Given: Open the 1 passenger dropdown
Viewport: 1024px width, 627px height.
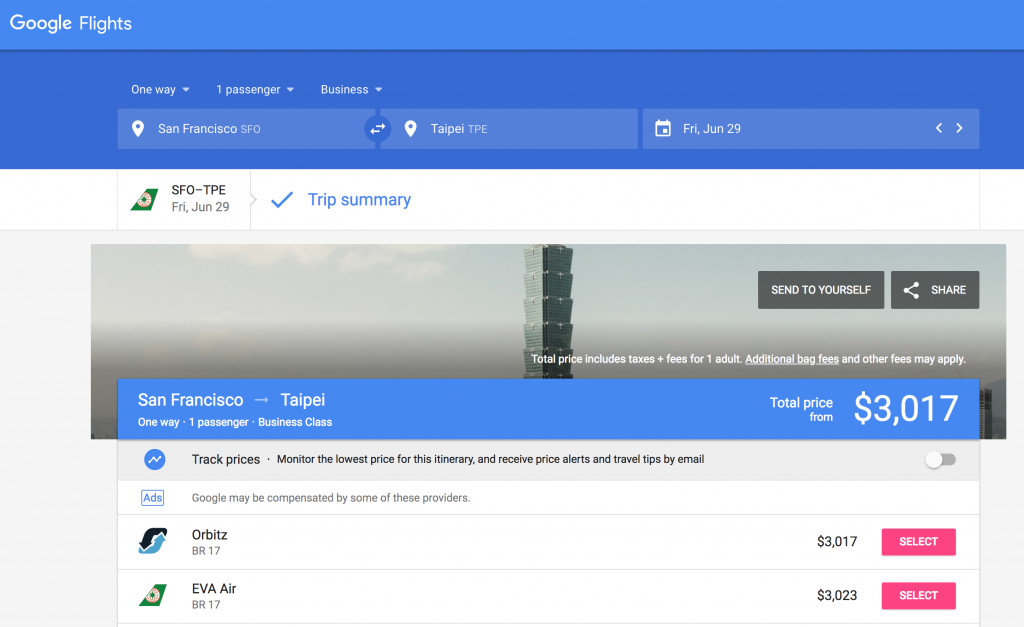Looking at the screenshot, I should [x=255, y=89].
